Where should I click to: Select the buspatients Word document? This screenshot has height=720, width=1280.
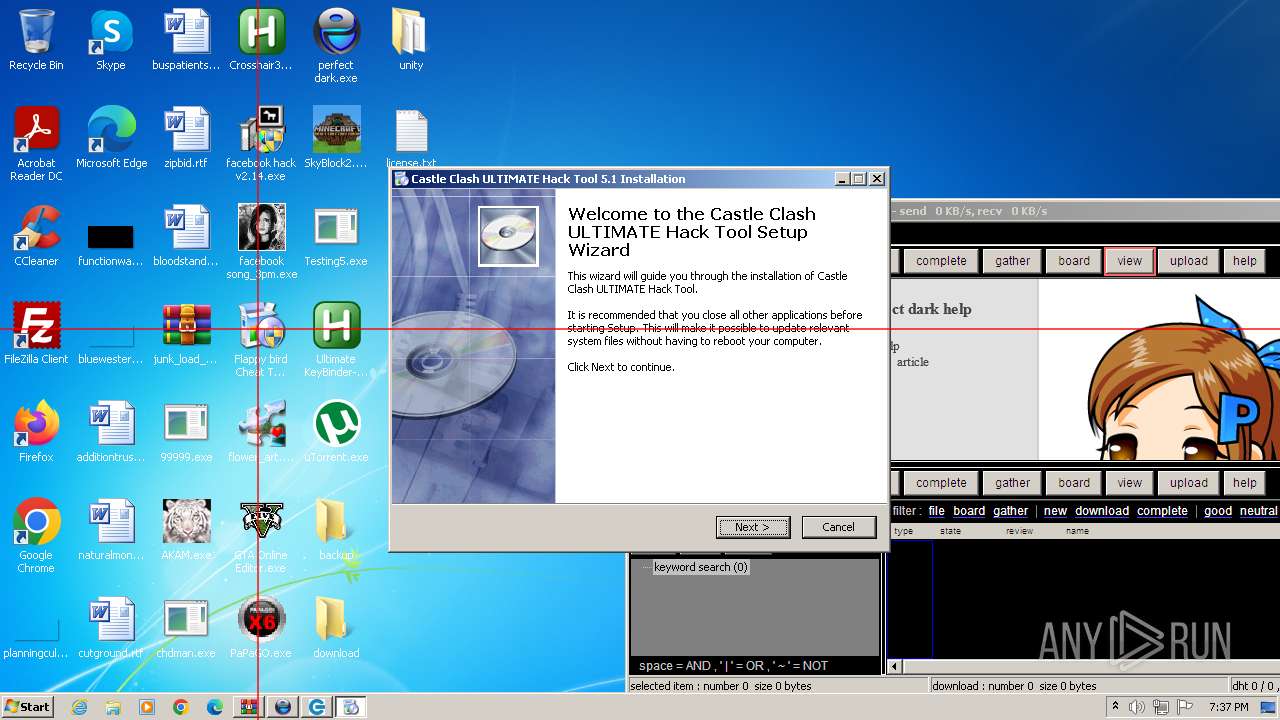click(186, 41)
